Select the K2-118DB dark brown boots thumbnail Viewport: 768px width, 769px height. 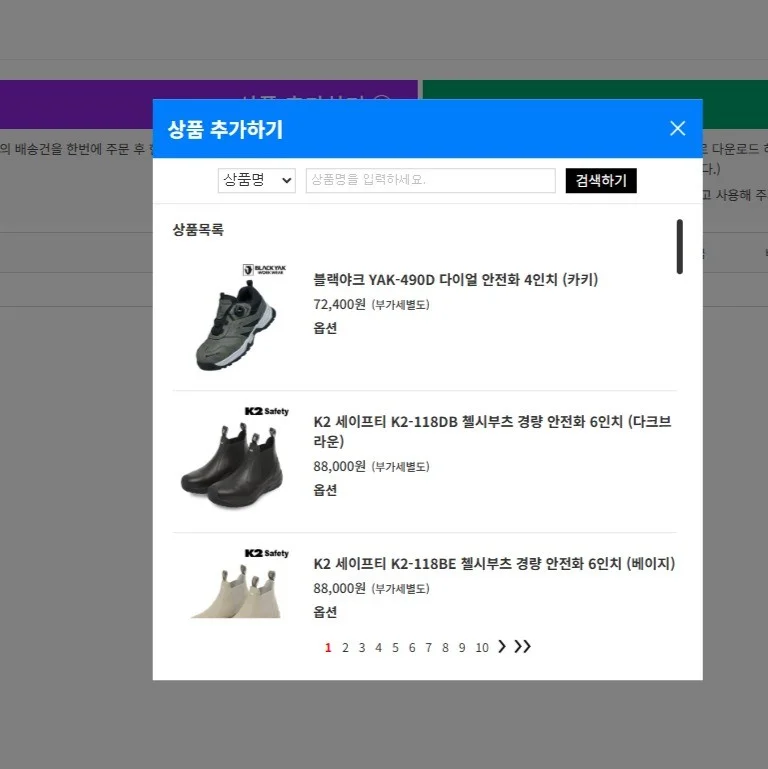pos(237,458)
